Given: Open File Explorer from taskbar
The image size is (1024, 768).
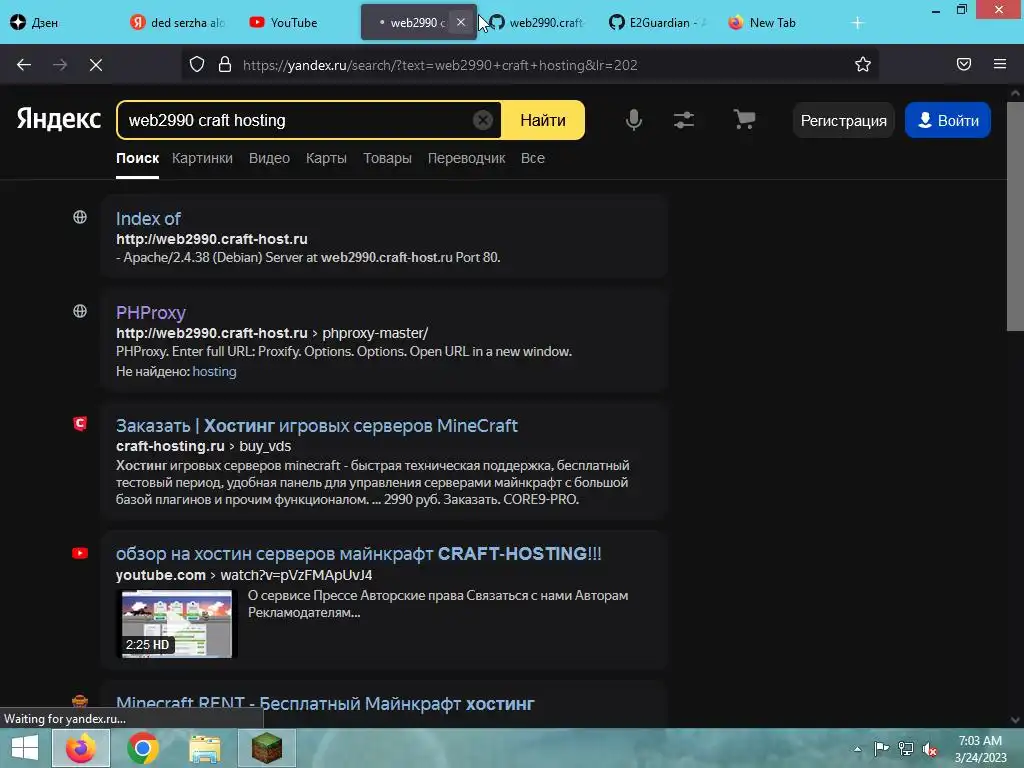Looking at the screenshot, I should 205,748.
